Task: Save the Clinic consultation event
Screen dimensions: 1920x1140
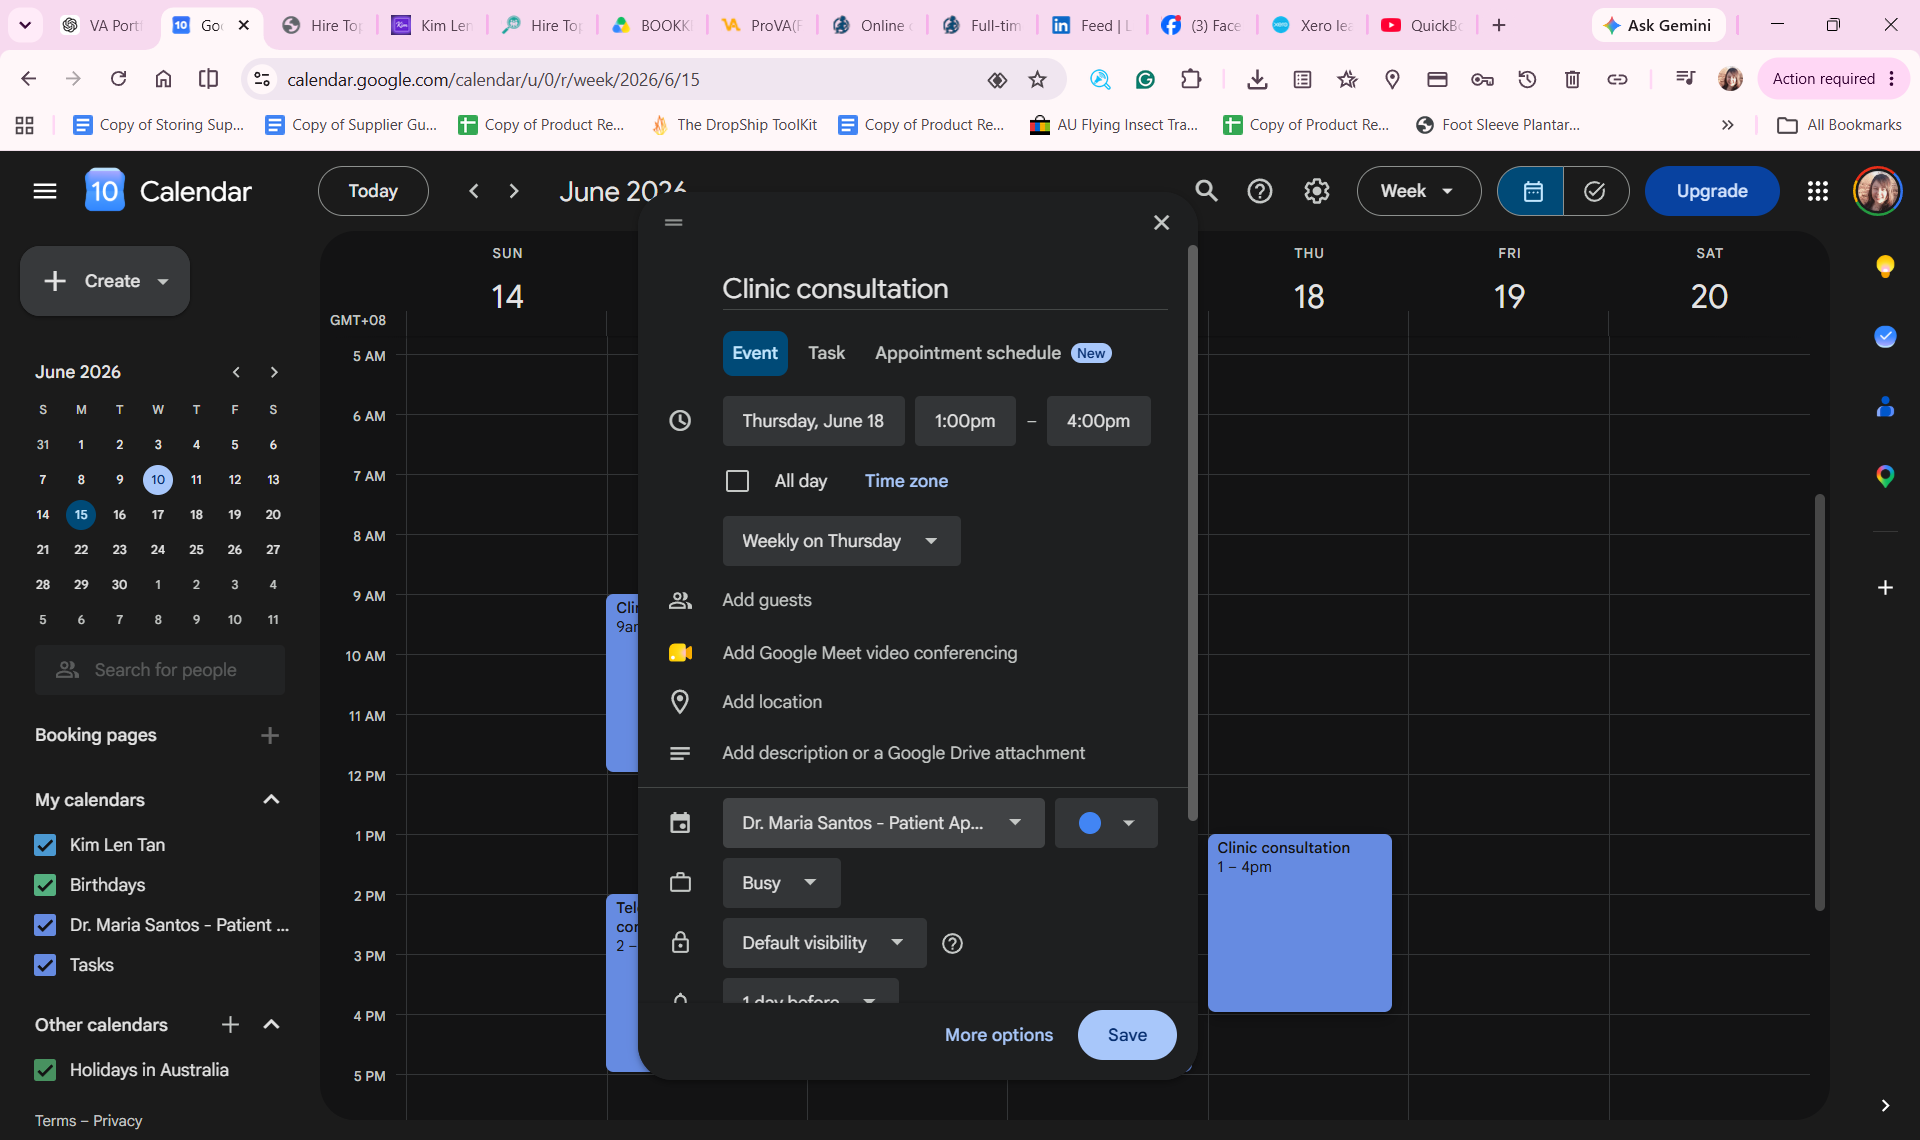Action: coord(1127,1035)
